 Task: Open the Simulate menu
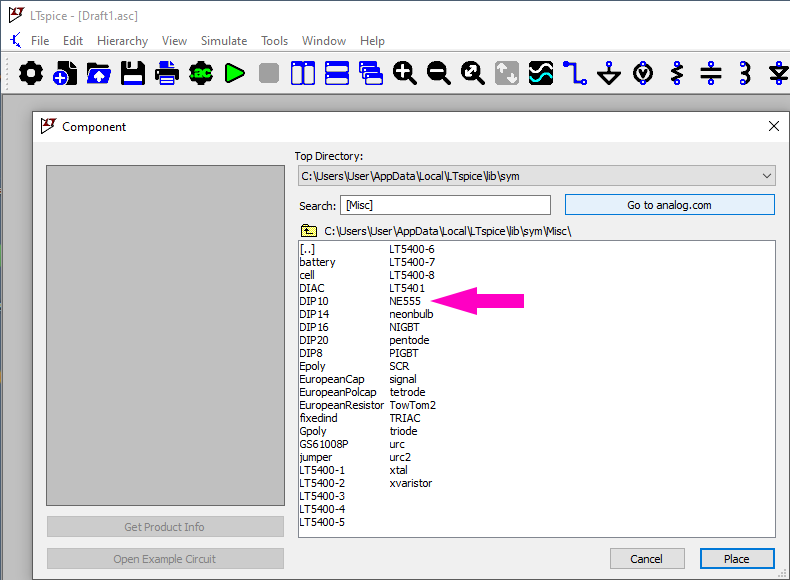coord(224,41)
